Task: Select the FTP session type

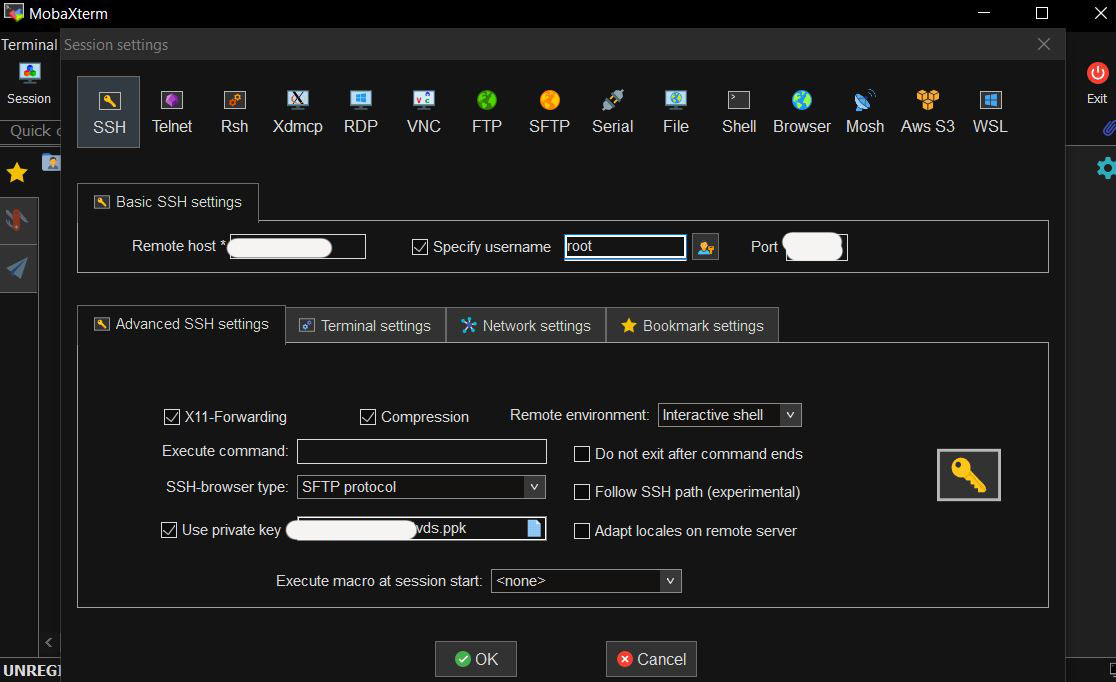Action: [x=487, y=112]
